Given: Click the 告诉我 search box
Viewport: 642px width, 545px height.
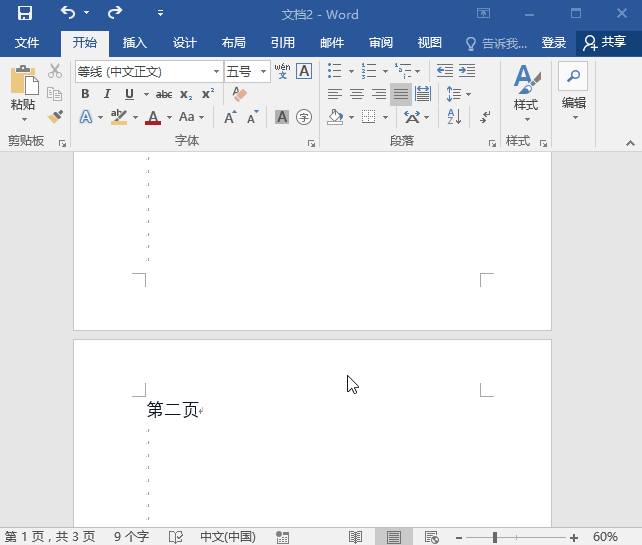Looking at the screenshot, I should [496, 43].
